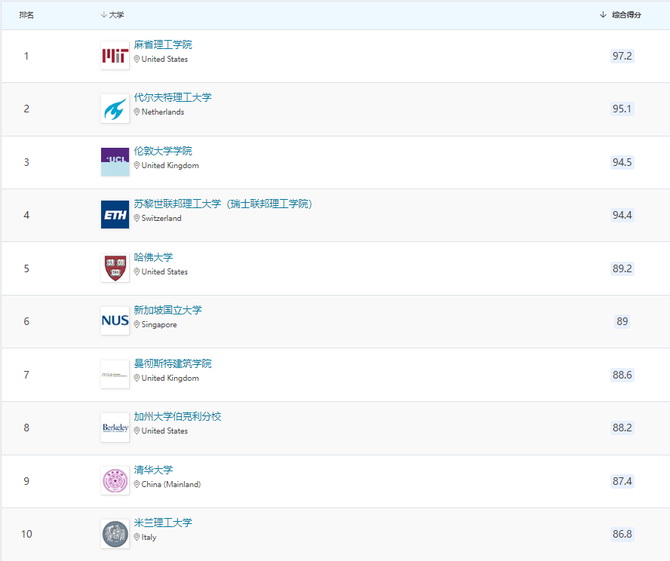Click the ETH logo in row 4
Screen dimensions: 670x561
(x=115, y=214)
